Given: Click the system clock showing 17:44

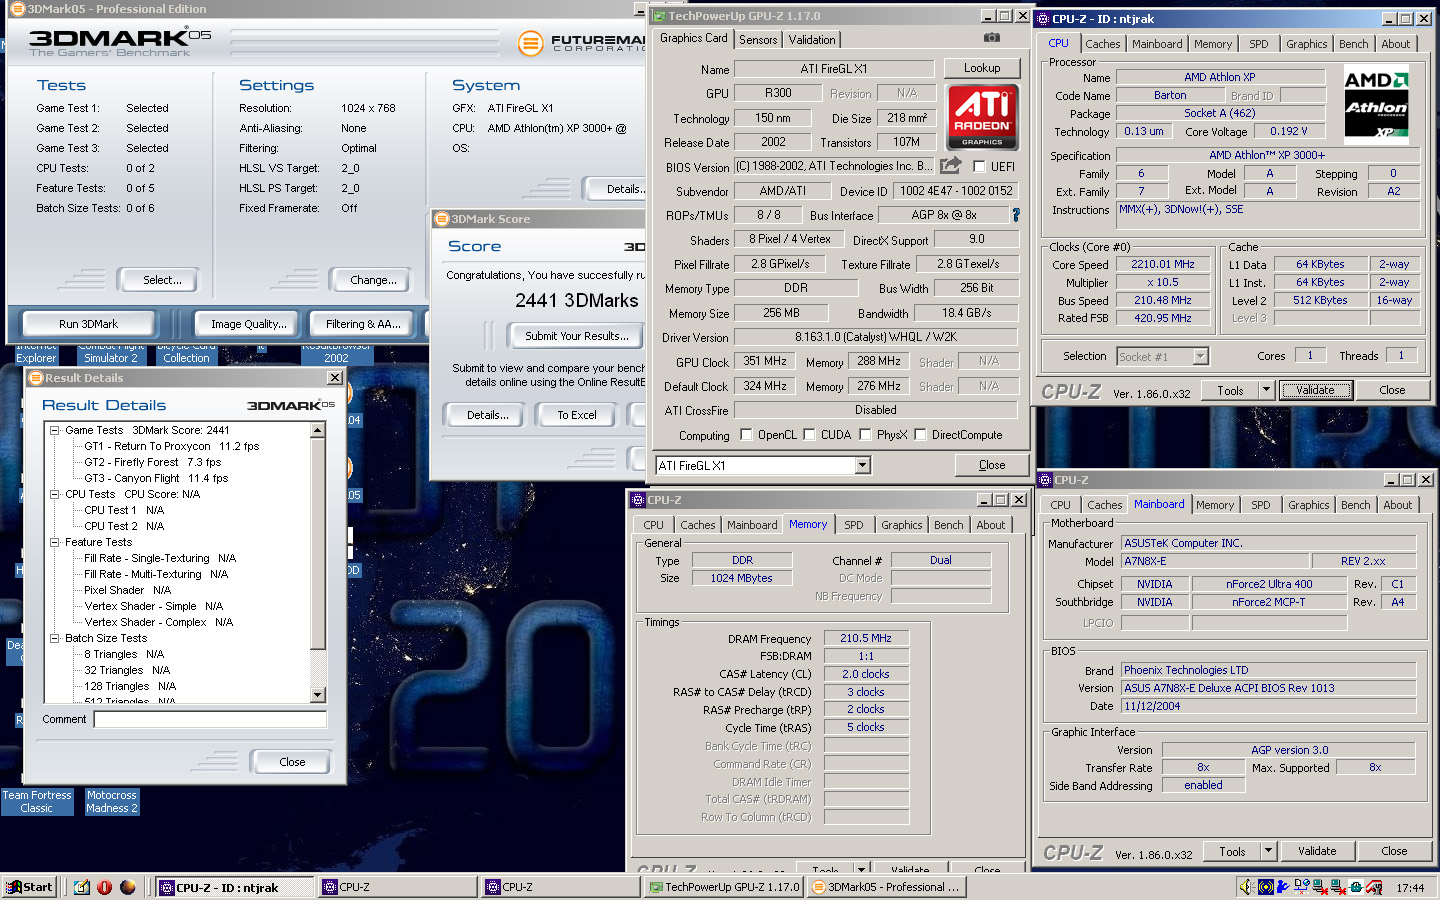Looking at the screenshot, I should coord(1410,888).
